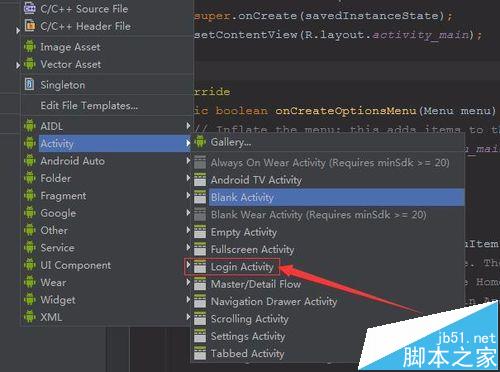500x372 pixels.
Task: Click the Fullscreen Activity template icon
Action: tap(200, 249)
